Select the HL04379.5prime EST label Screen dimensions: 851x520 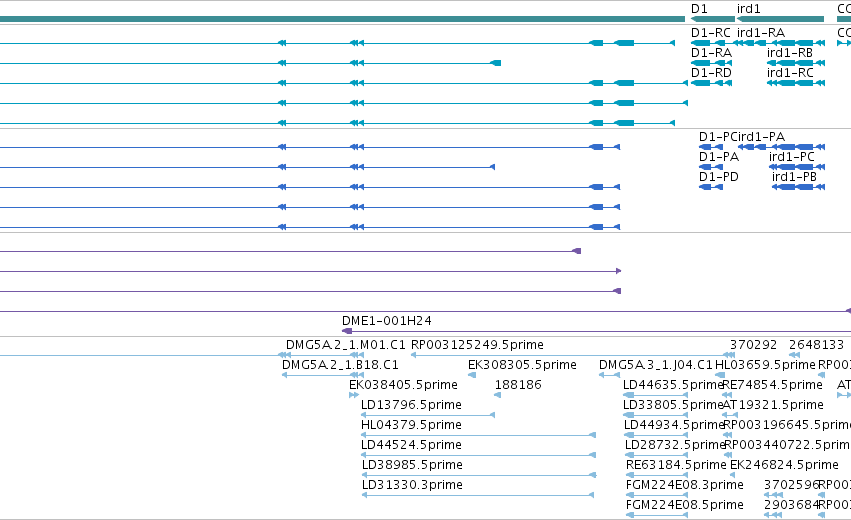pyautogui.click(x=411, y=425)
